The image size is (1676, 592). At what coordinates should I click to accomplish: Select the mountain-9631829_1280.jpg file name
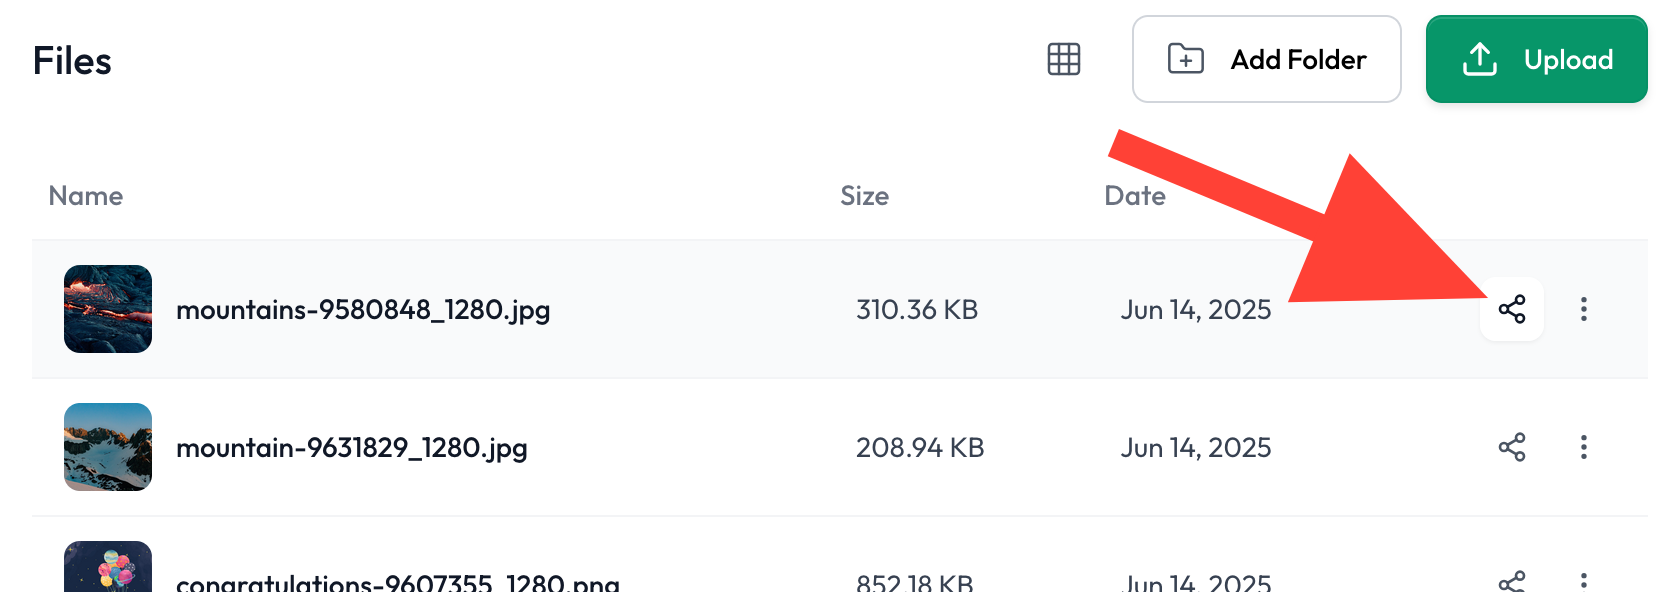352,448
